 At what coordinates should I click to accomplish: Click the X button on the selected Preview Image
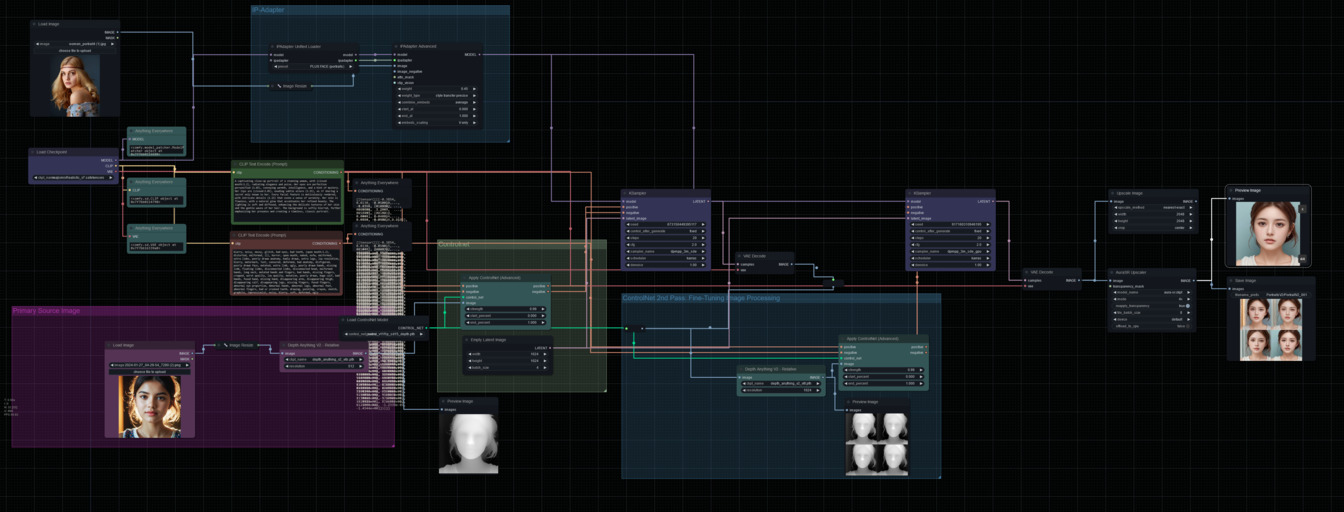(x=1302, y=209)
